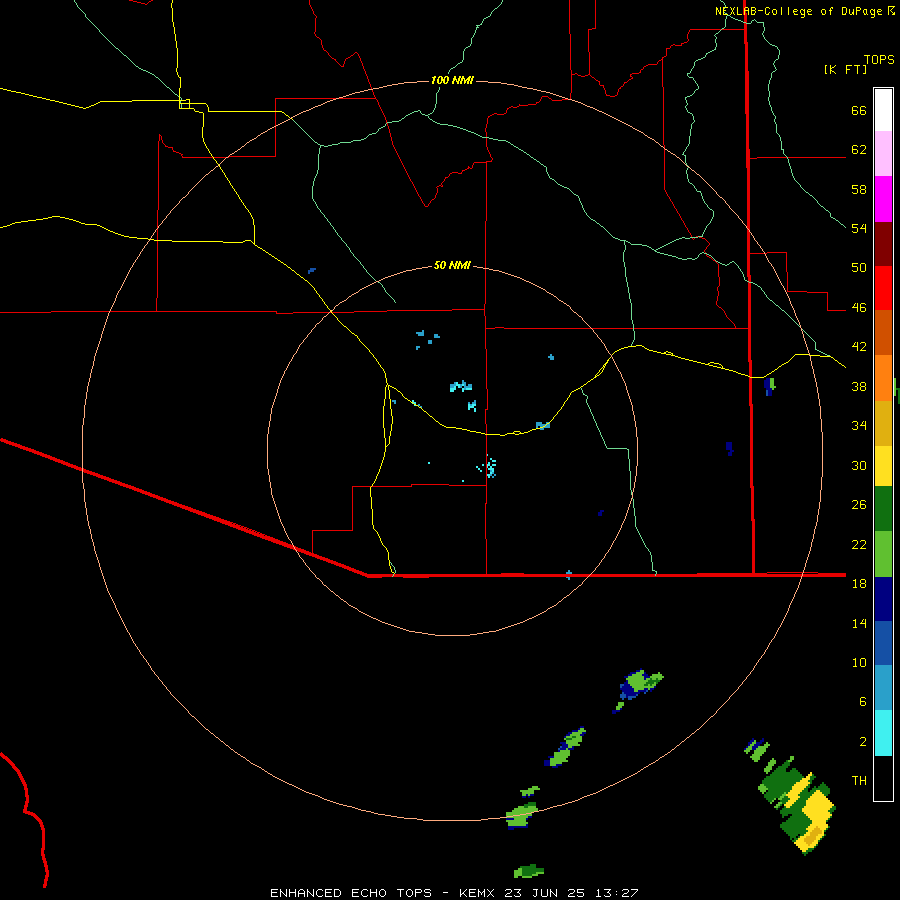Click the ENHANCED ECHO TOPS caption text
Image resolution: width=900 pixels, height=900 pixels.
[x=351, y=893]
